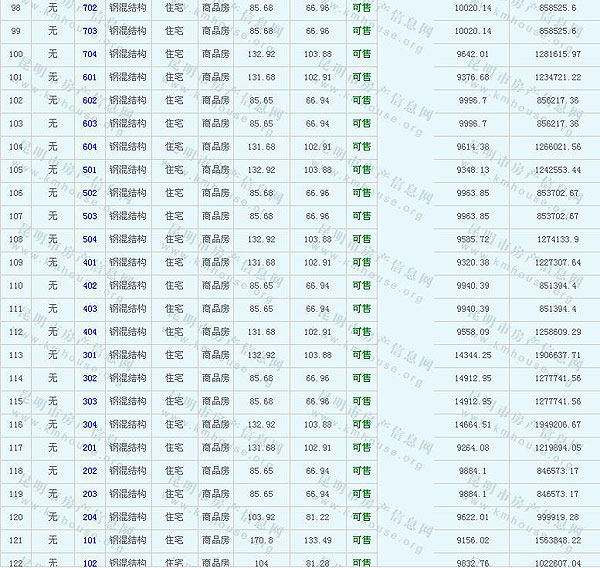Open room 703 link
This screenshot has height=568, width=600.
90,31
